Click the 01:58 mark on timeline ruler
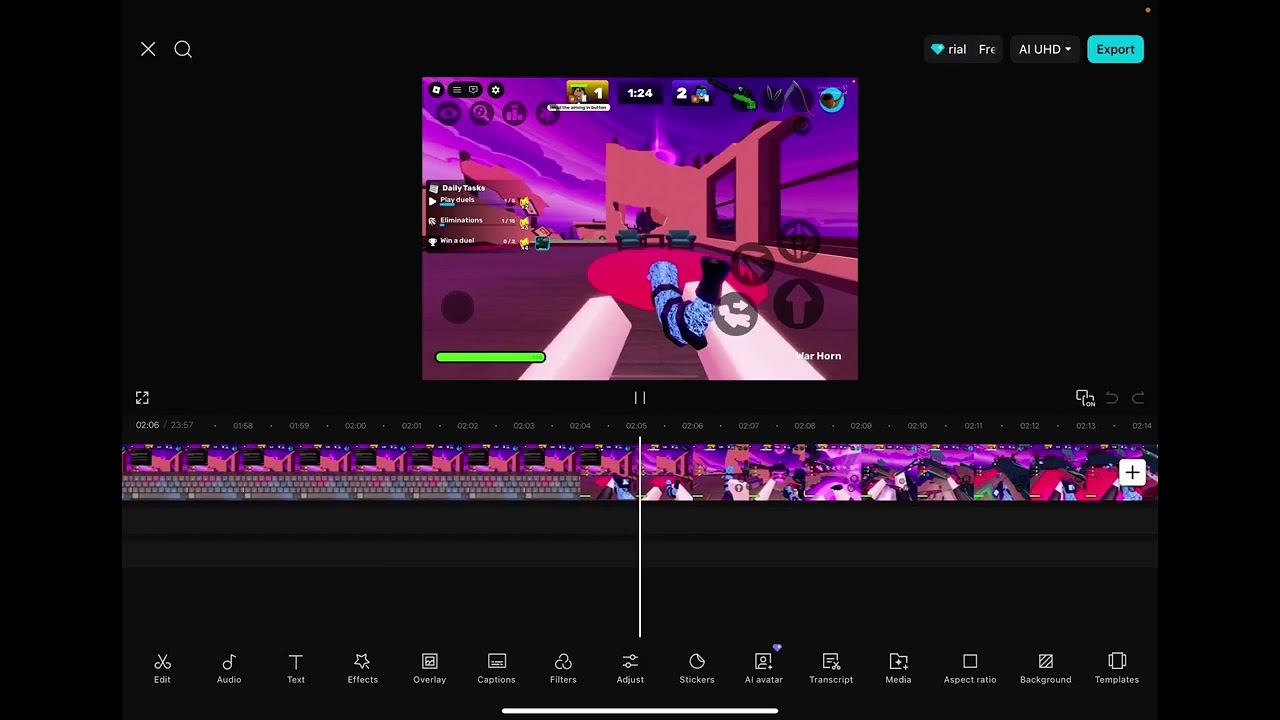This screenshot has height=720, width=1280. (x=243, y=426)
